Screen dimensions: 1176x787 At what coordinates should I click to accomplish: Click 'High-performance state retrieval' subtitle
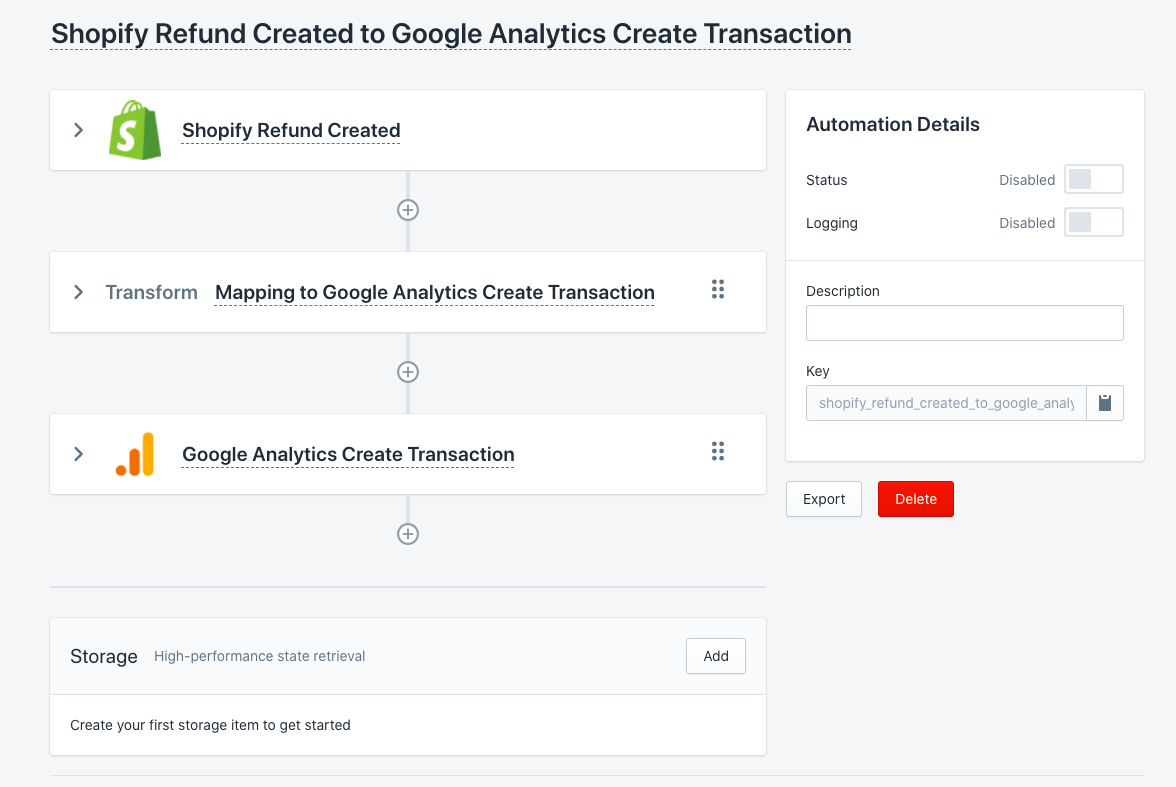click(260, 656)
